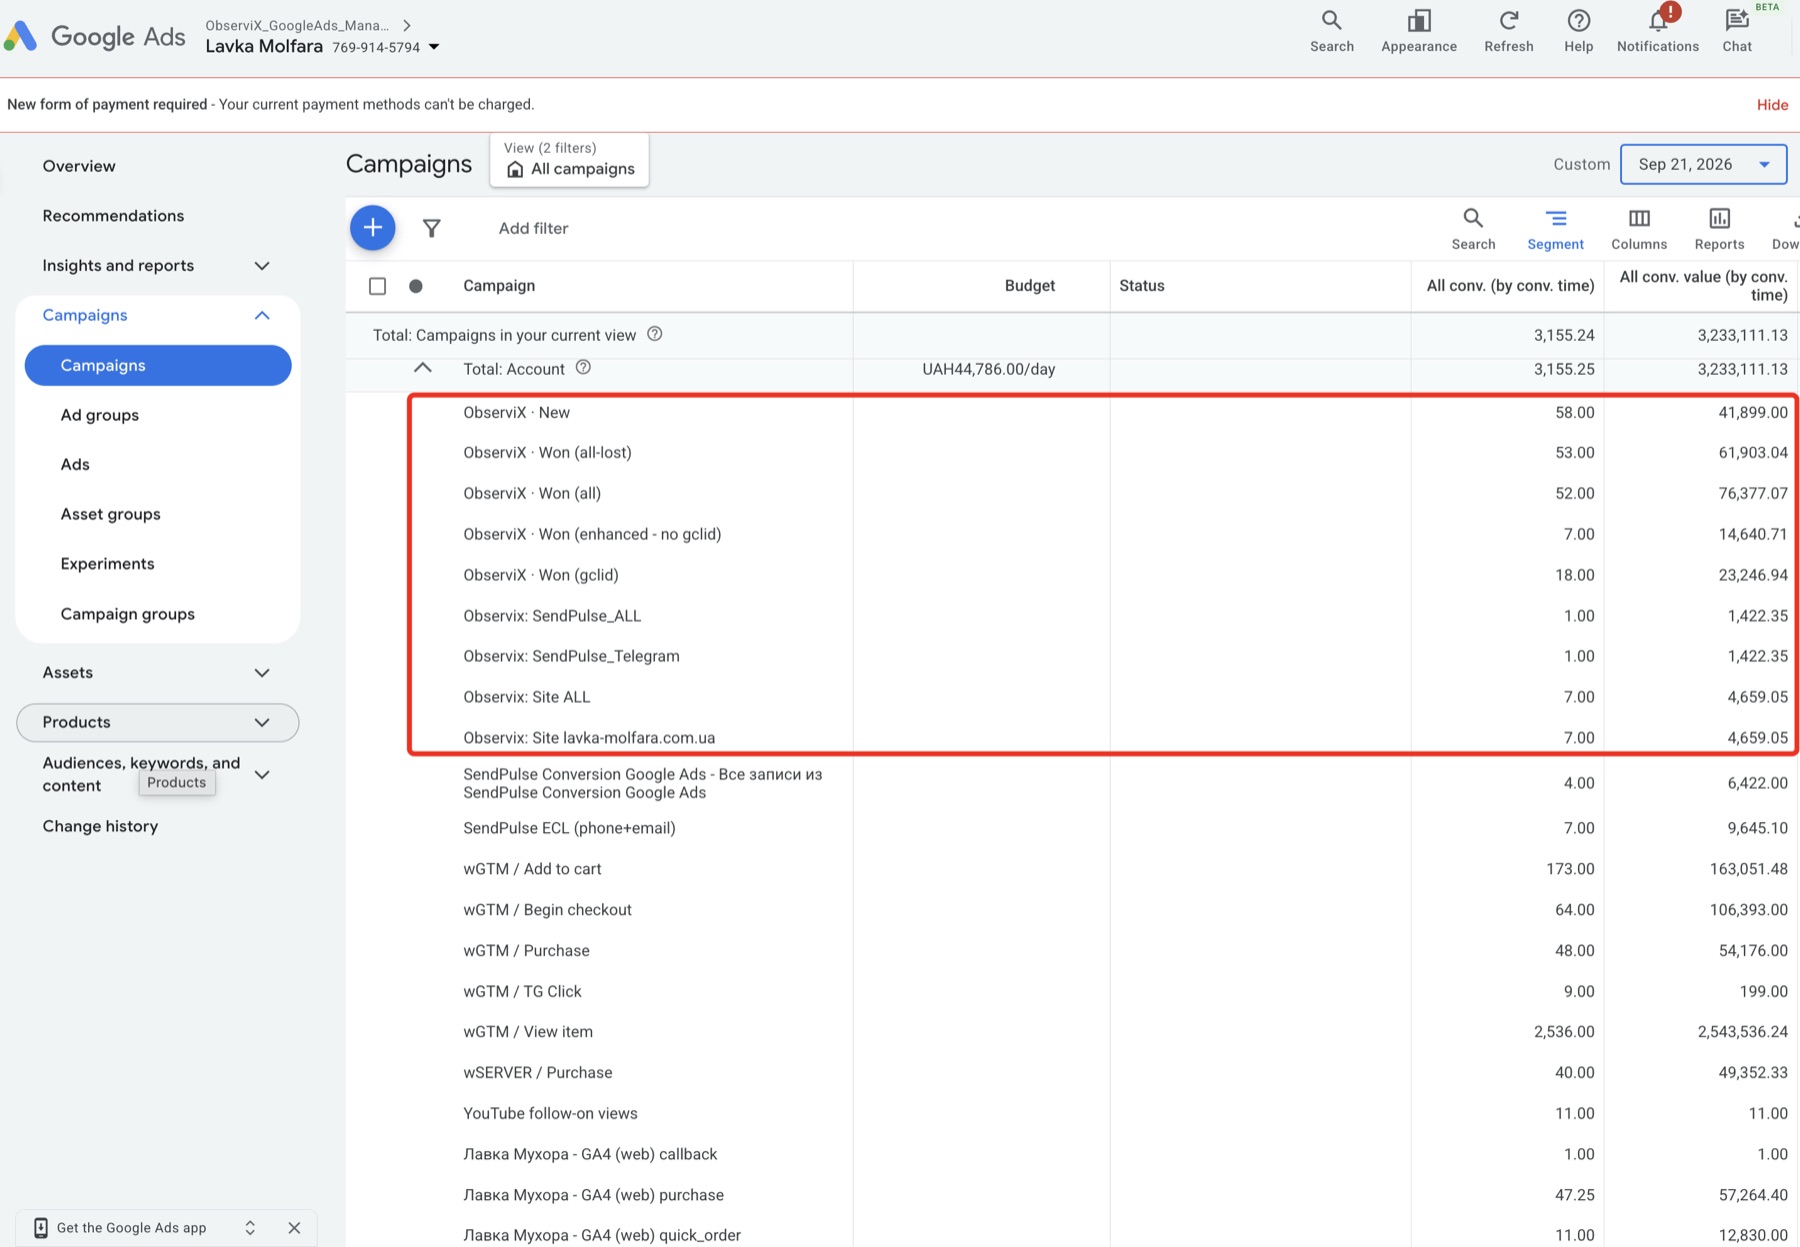Open Ad groups in sidebar
The image size is (1800, 1247).
(x=100, y=415)
